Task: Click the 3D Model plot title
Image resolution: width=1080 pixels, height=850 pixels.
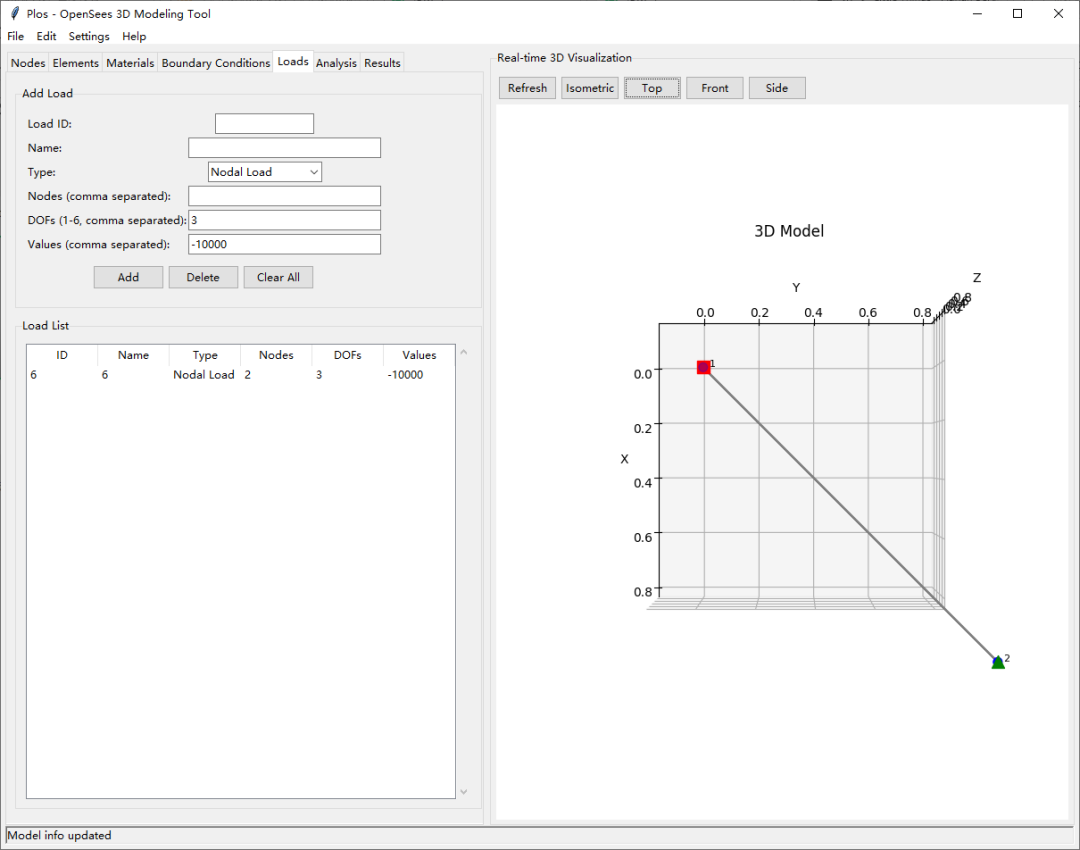Action: click(x=789, y=231)
